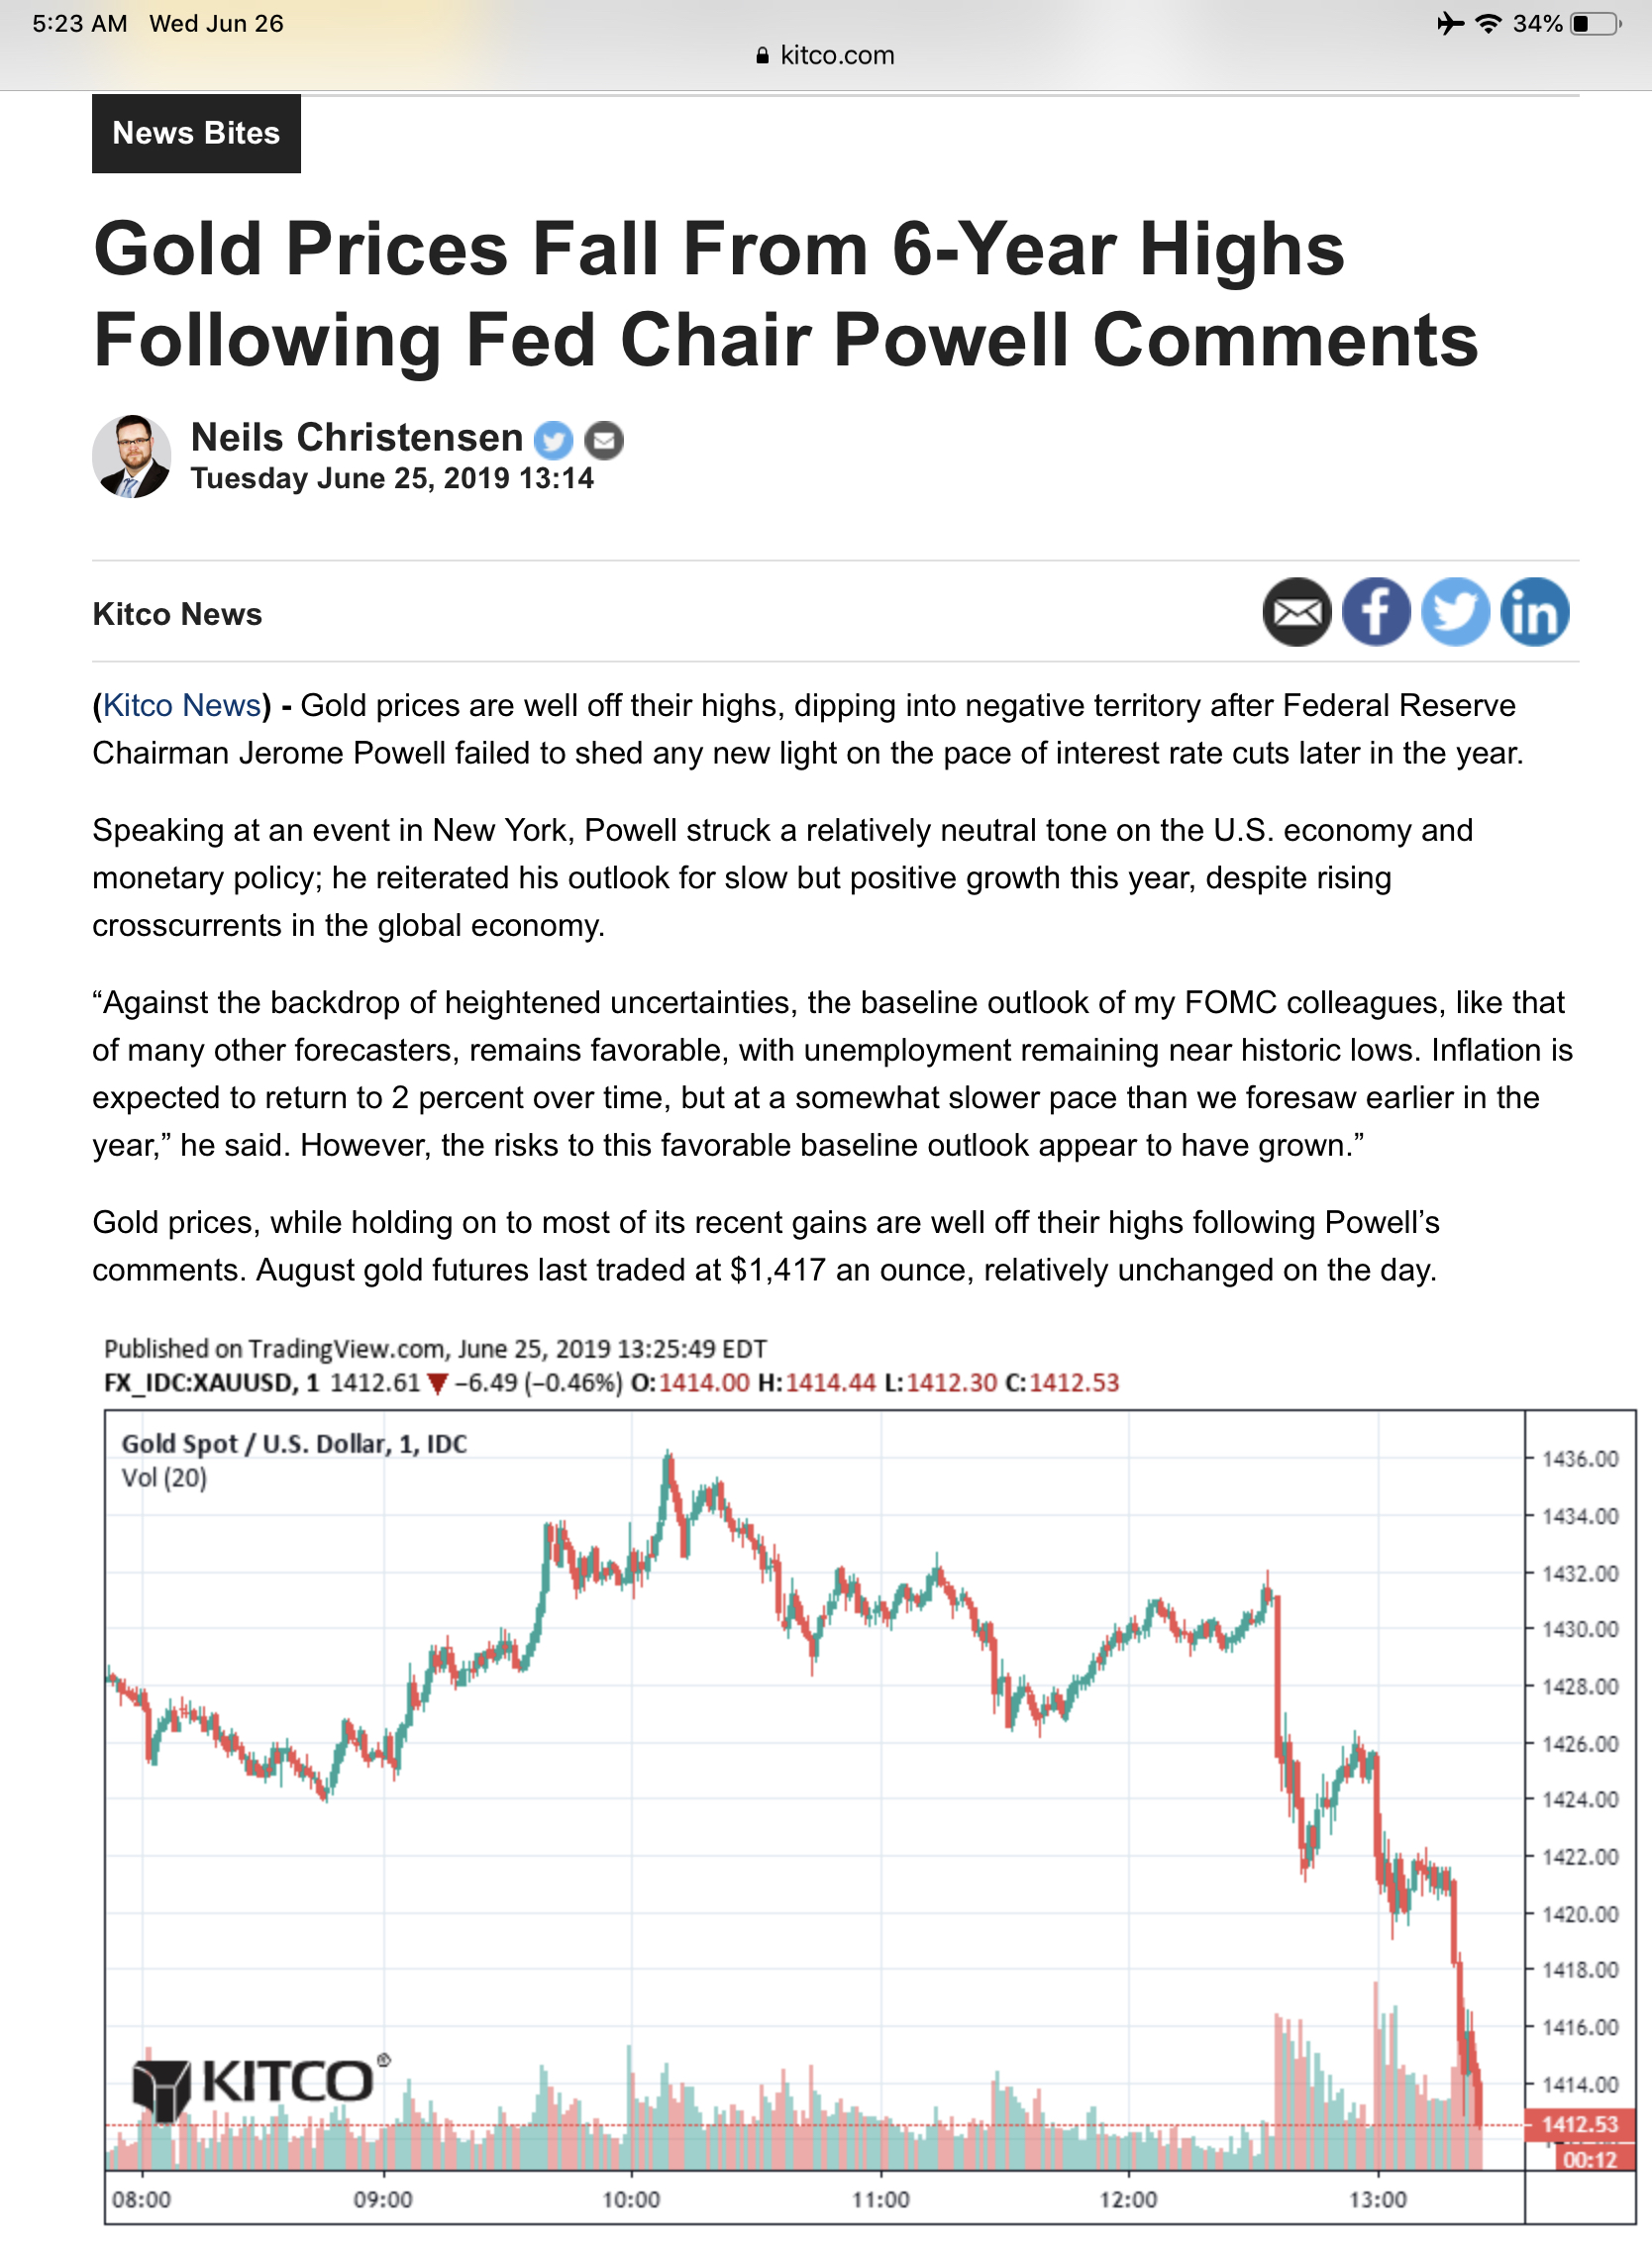Tap the 10:00 time axis marker
1652x2250 pixels.
coord(631,2199)
